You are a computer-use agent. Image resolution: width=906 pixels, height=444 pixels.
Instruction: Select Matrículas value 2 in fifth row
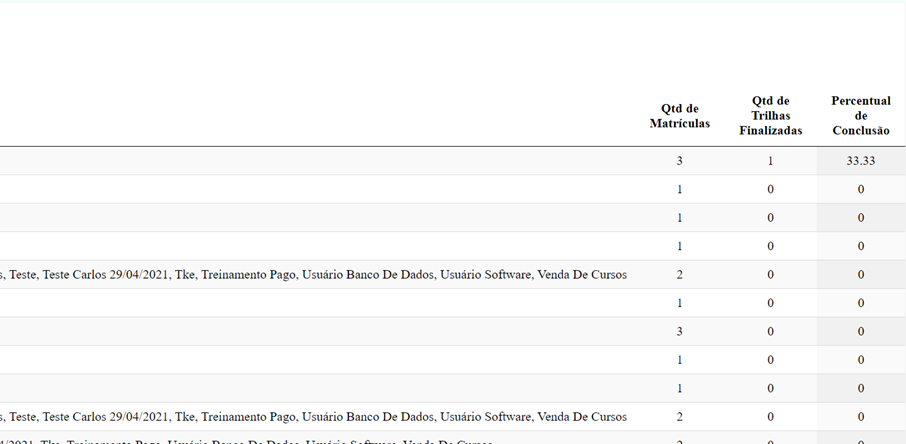coord(680,275)
